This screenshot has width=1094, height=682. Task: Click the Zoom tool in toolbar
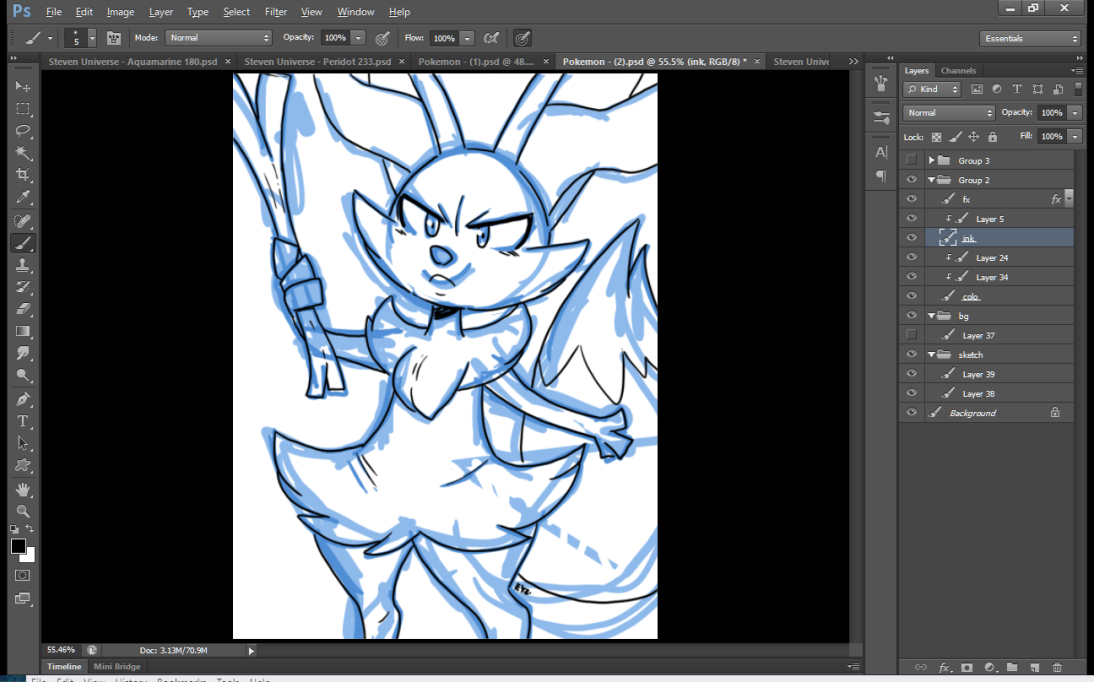point(23,511)
